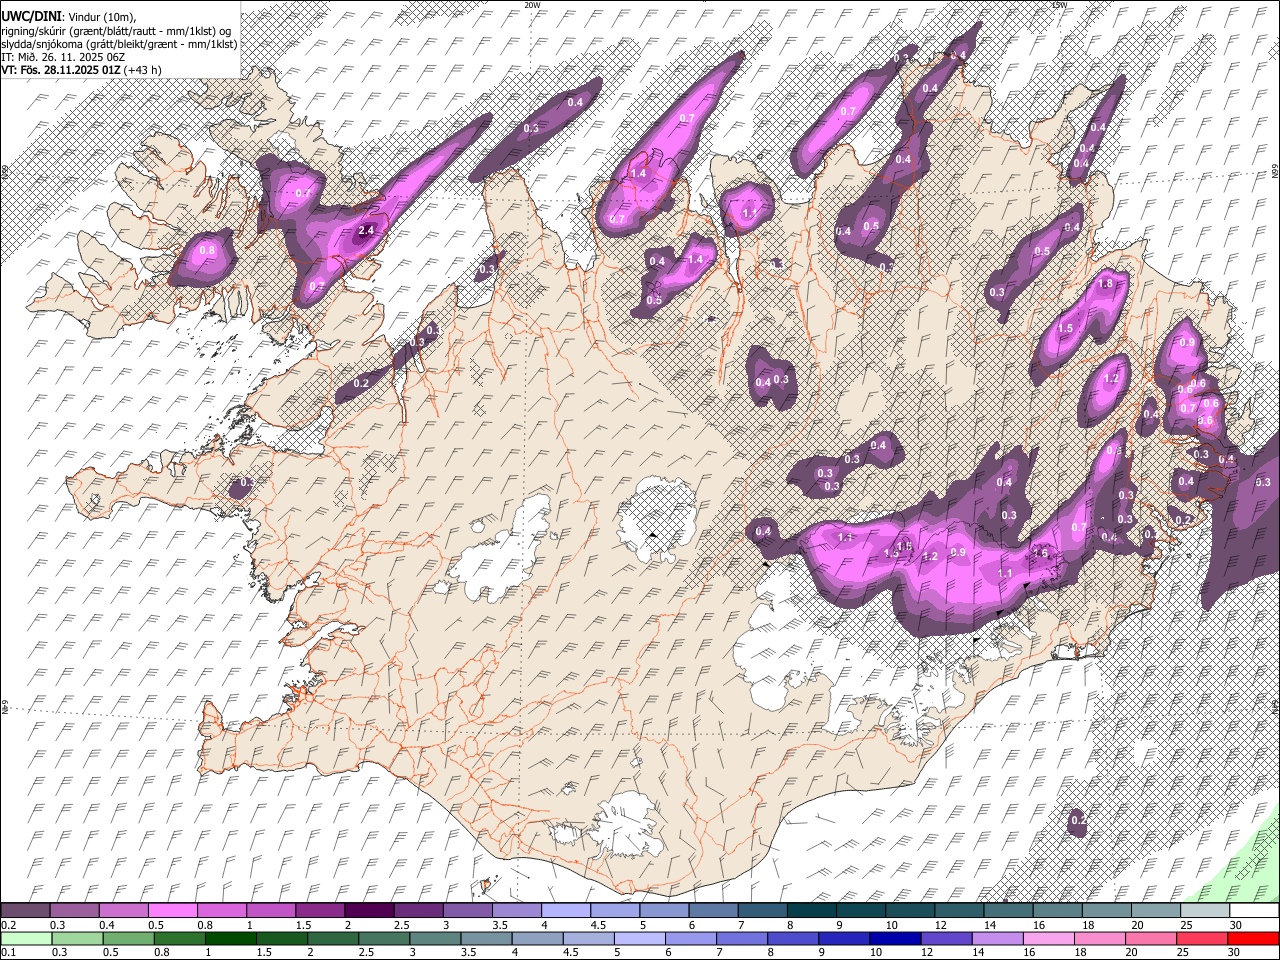Select pure red bottom swatch after 30
This screenshot has width=1280, height=960.
point(1255,938)
